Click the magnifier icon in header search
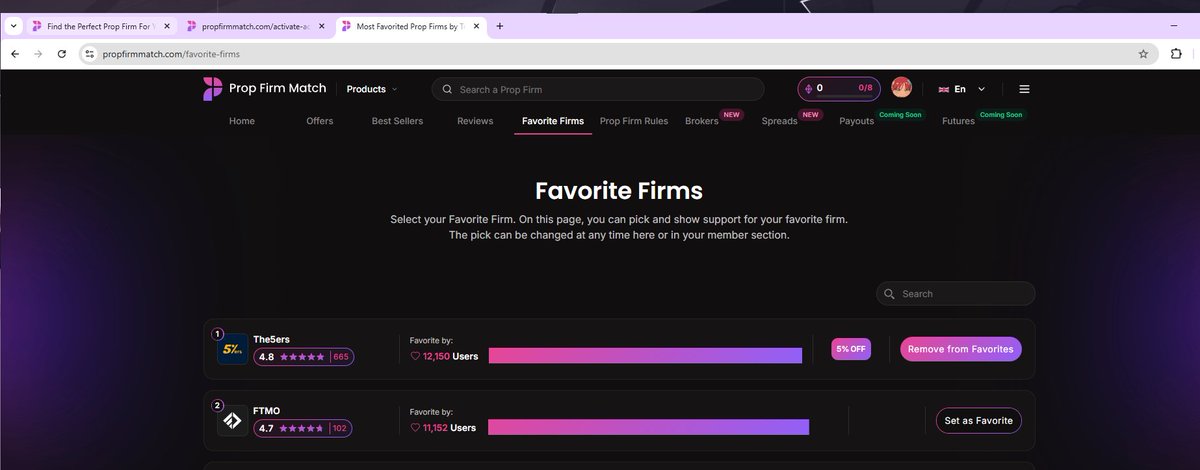1200x470 pixels. click(447, 89)
